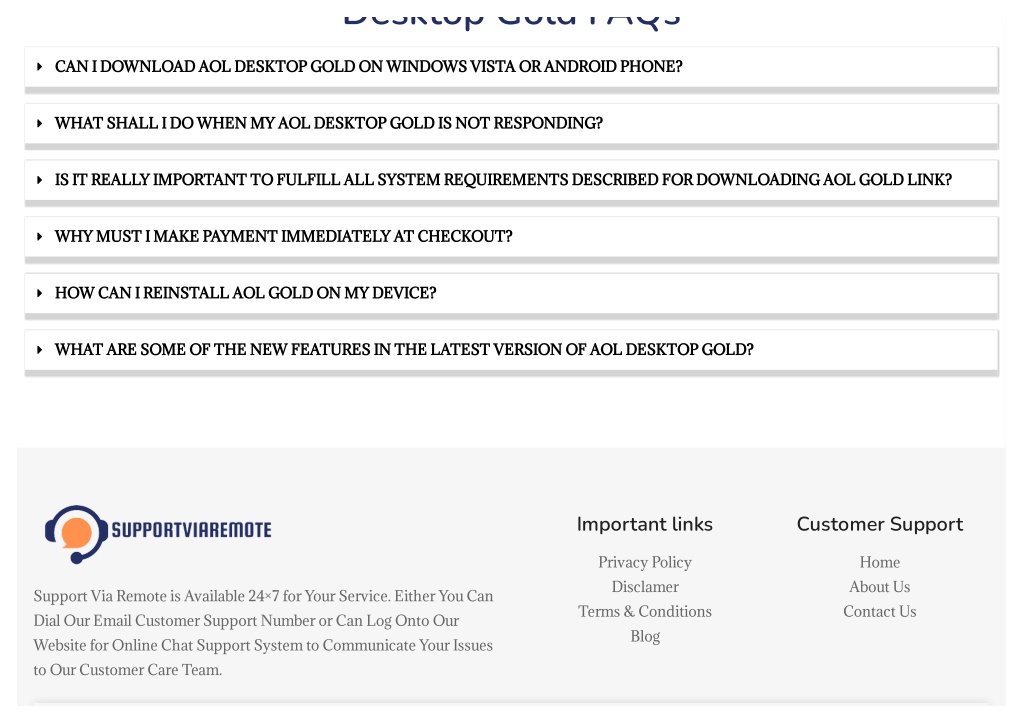
Task: Go to Home in Customer Support
Action: 879,562
